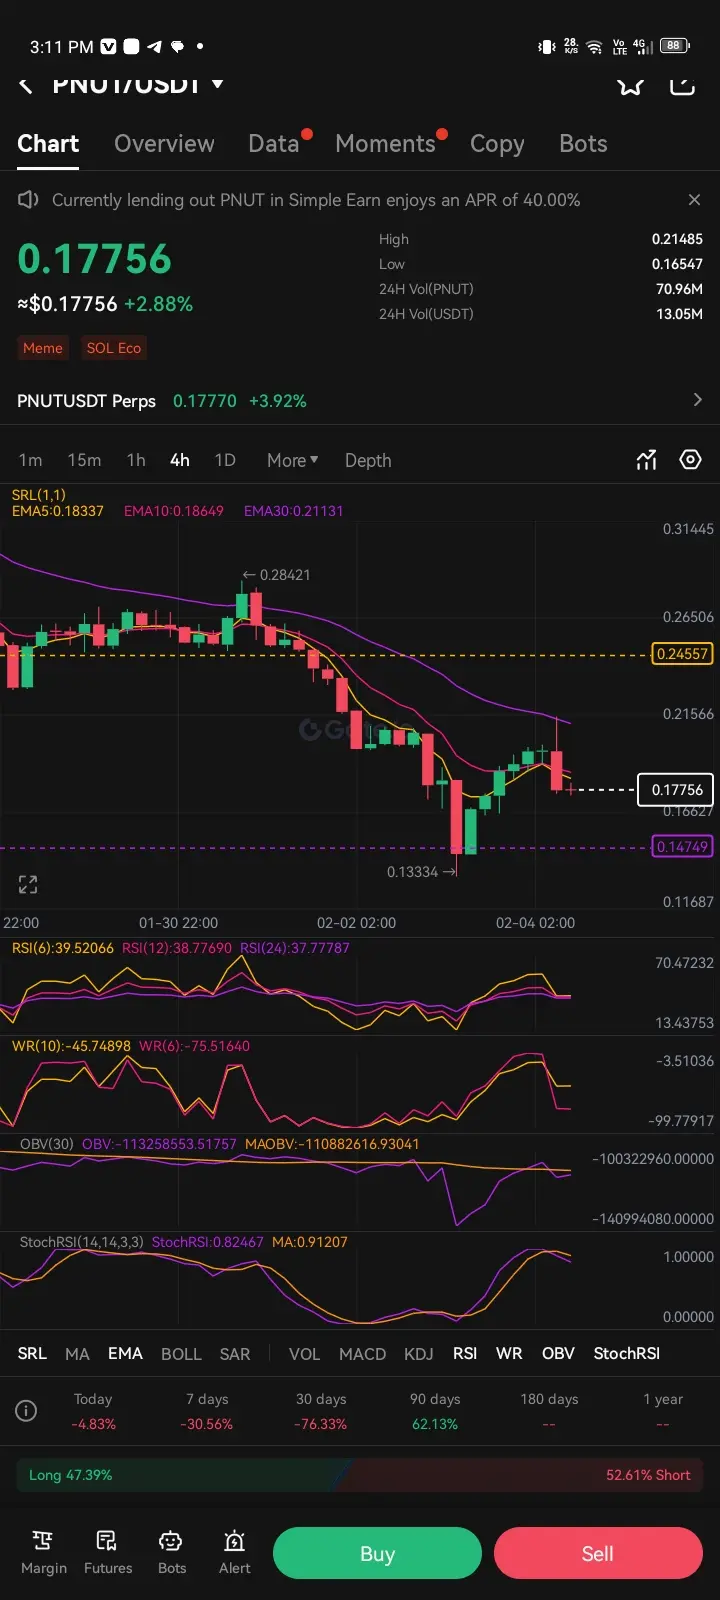The image size is (720, 1600).
Task: Tap the green Buy button
Action: coord(377,1553)
